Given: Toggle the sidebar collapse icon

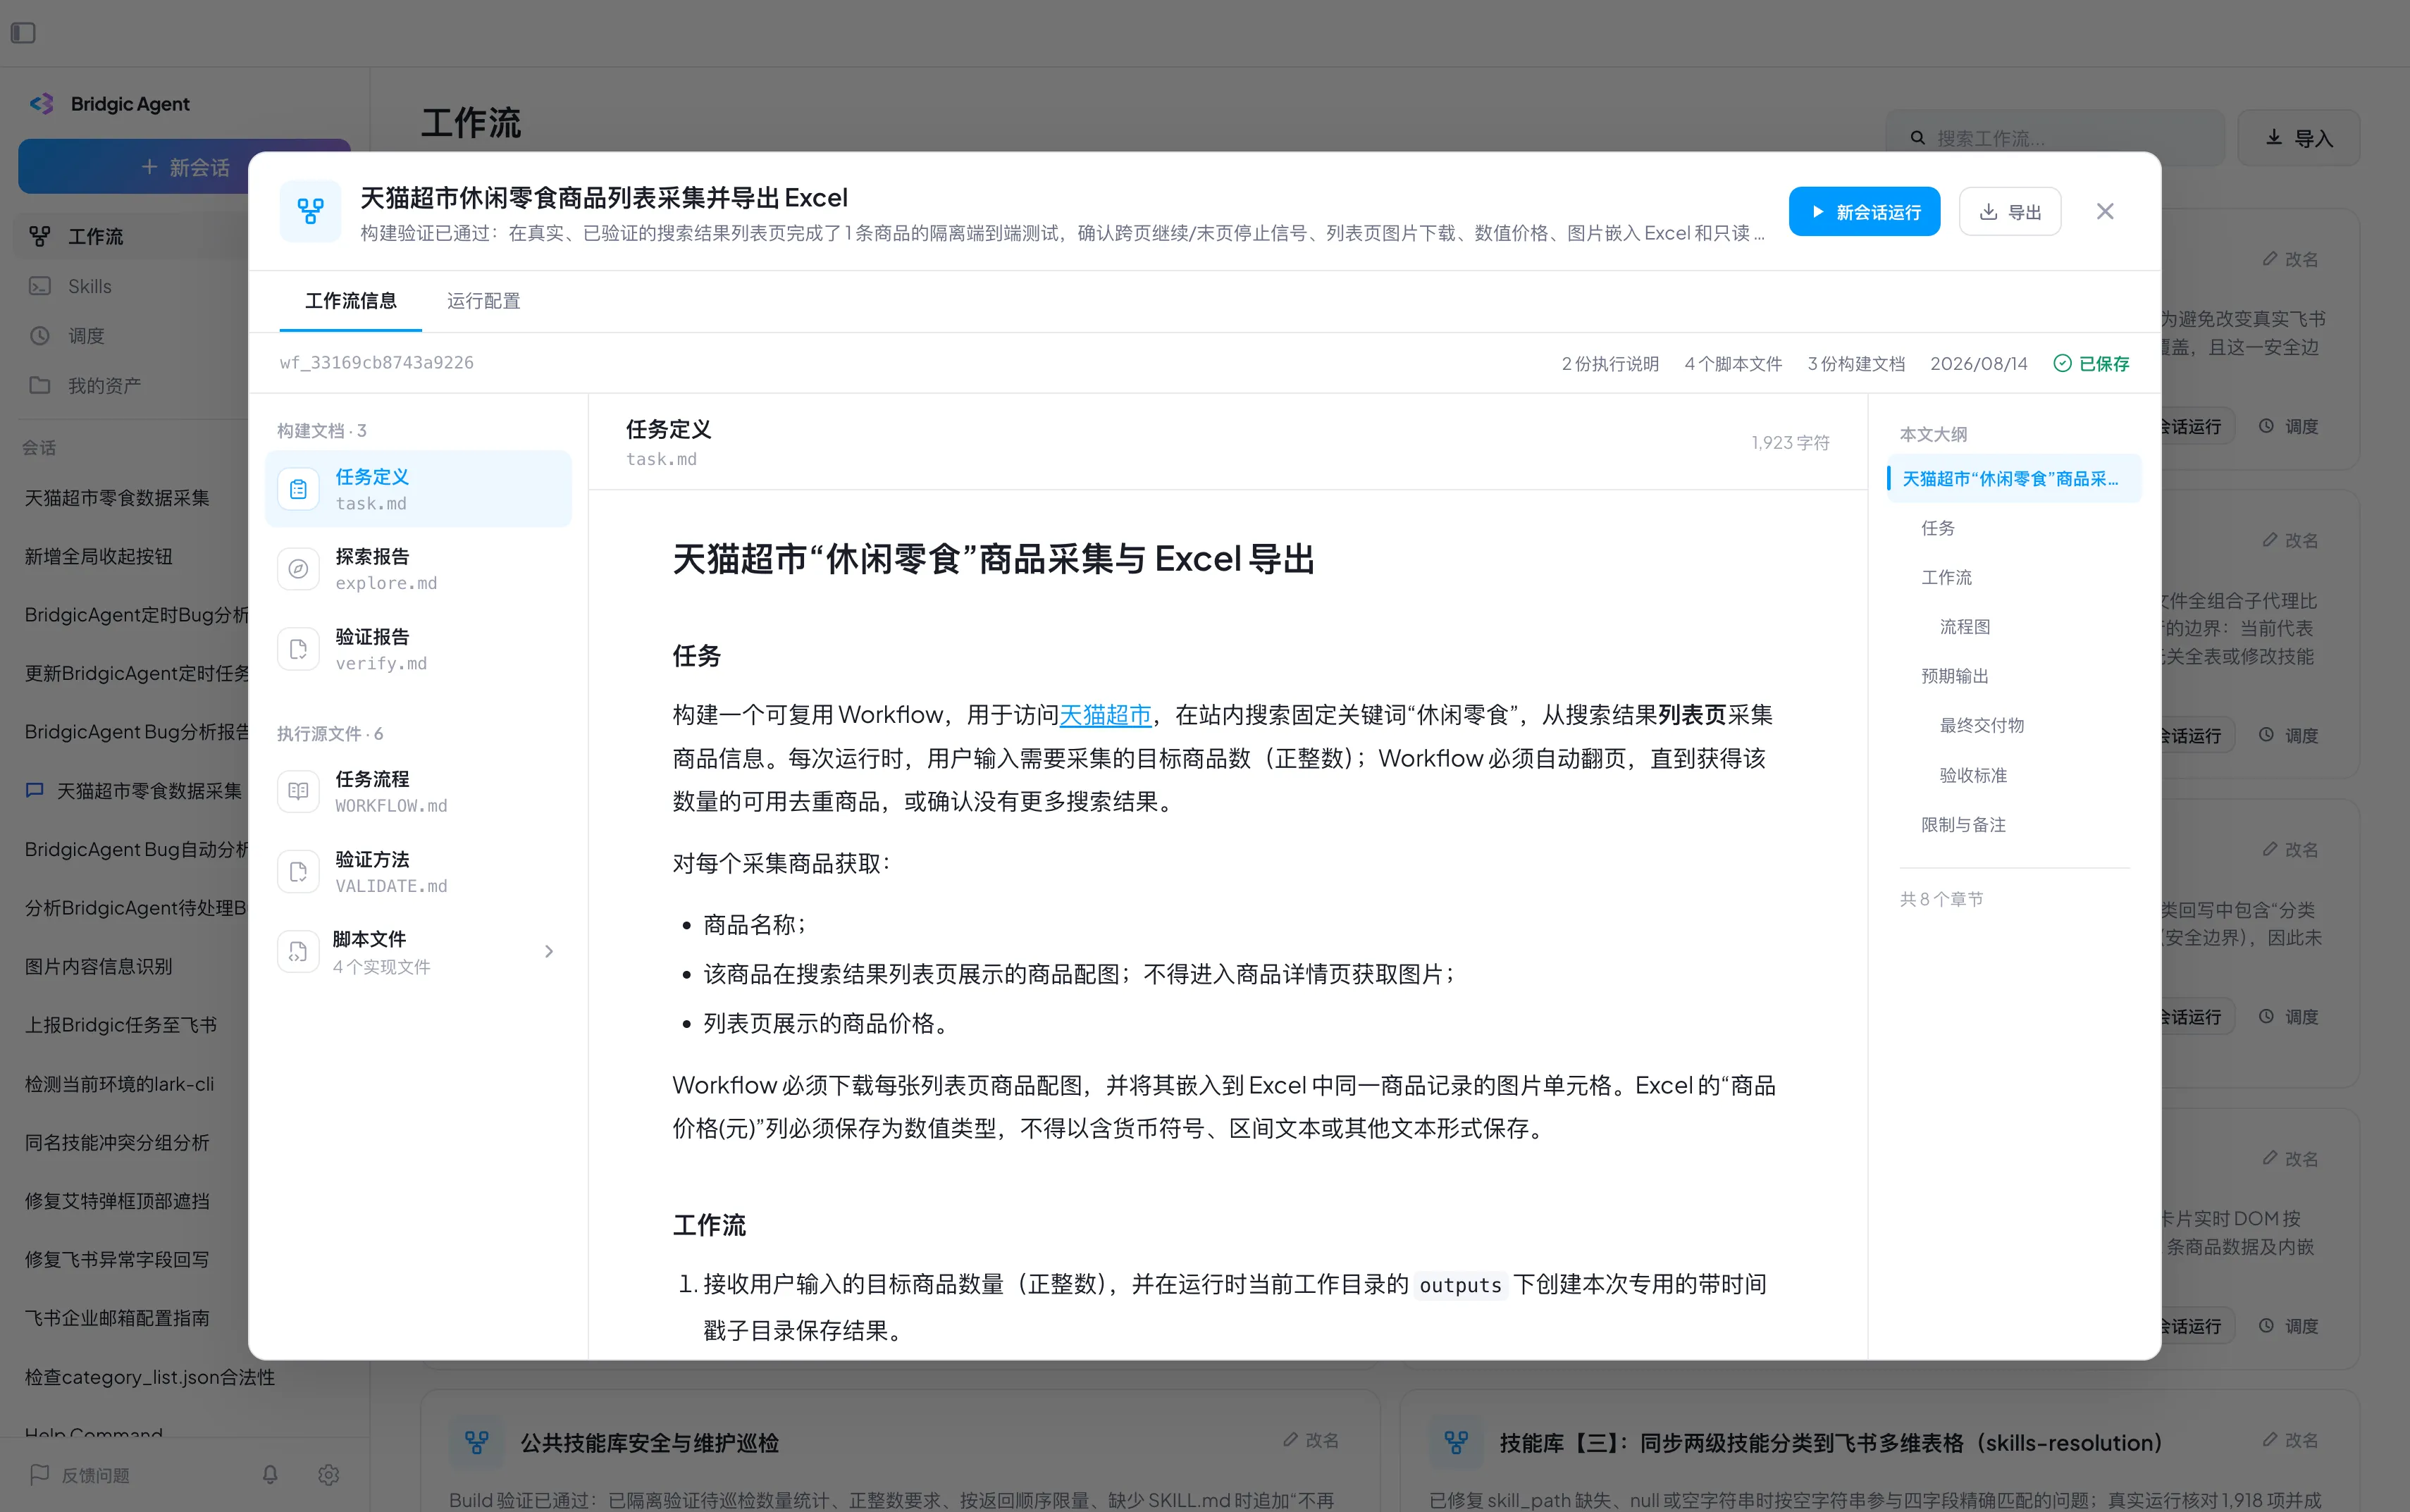Looking at the screenshot, I should coord(23,33).
